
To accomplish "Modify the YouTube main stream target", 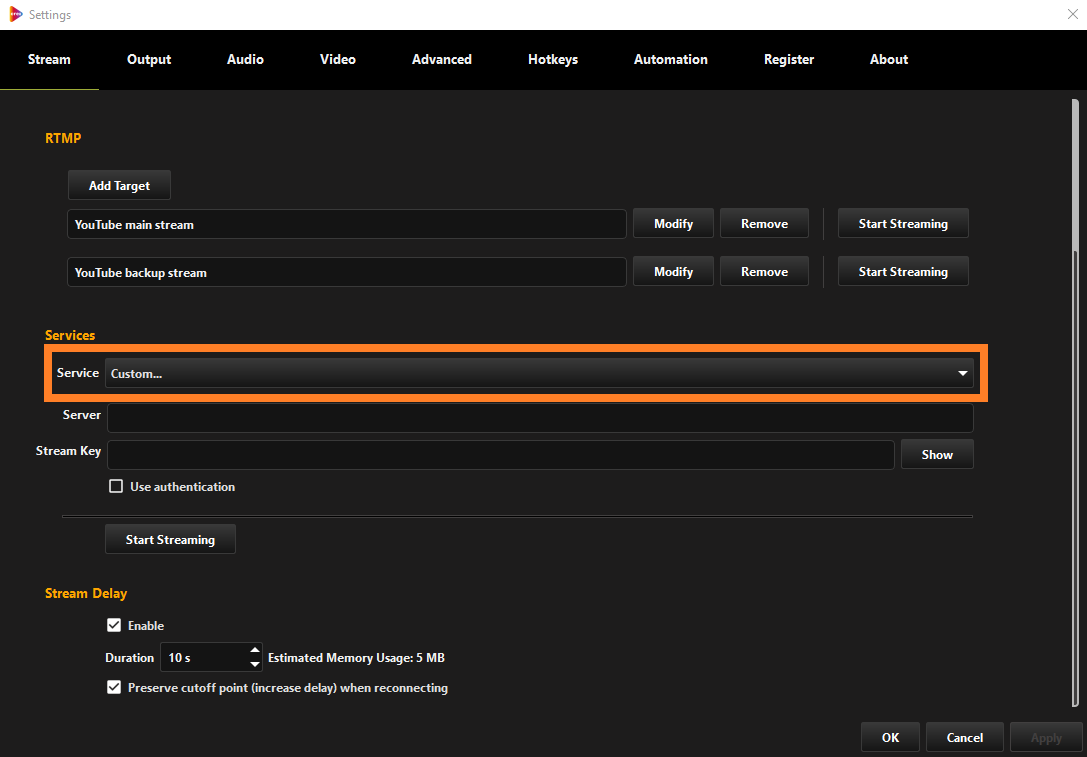I will tap(672, 222).
